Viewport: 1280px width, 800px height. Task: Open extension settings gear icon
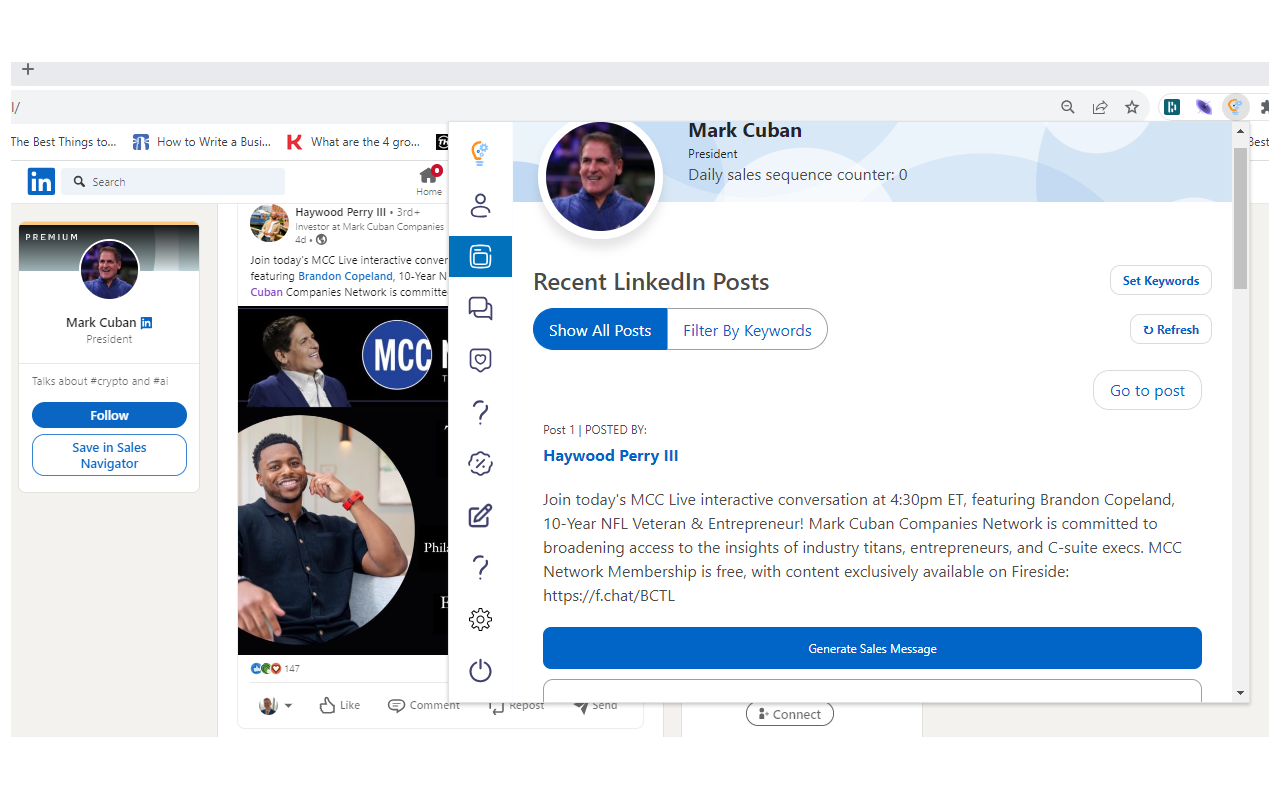tap(480, 620)
